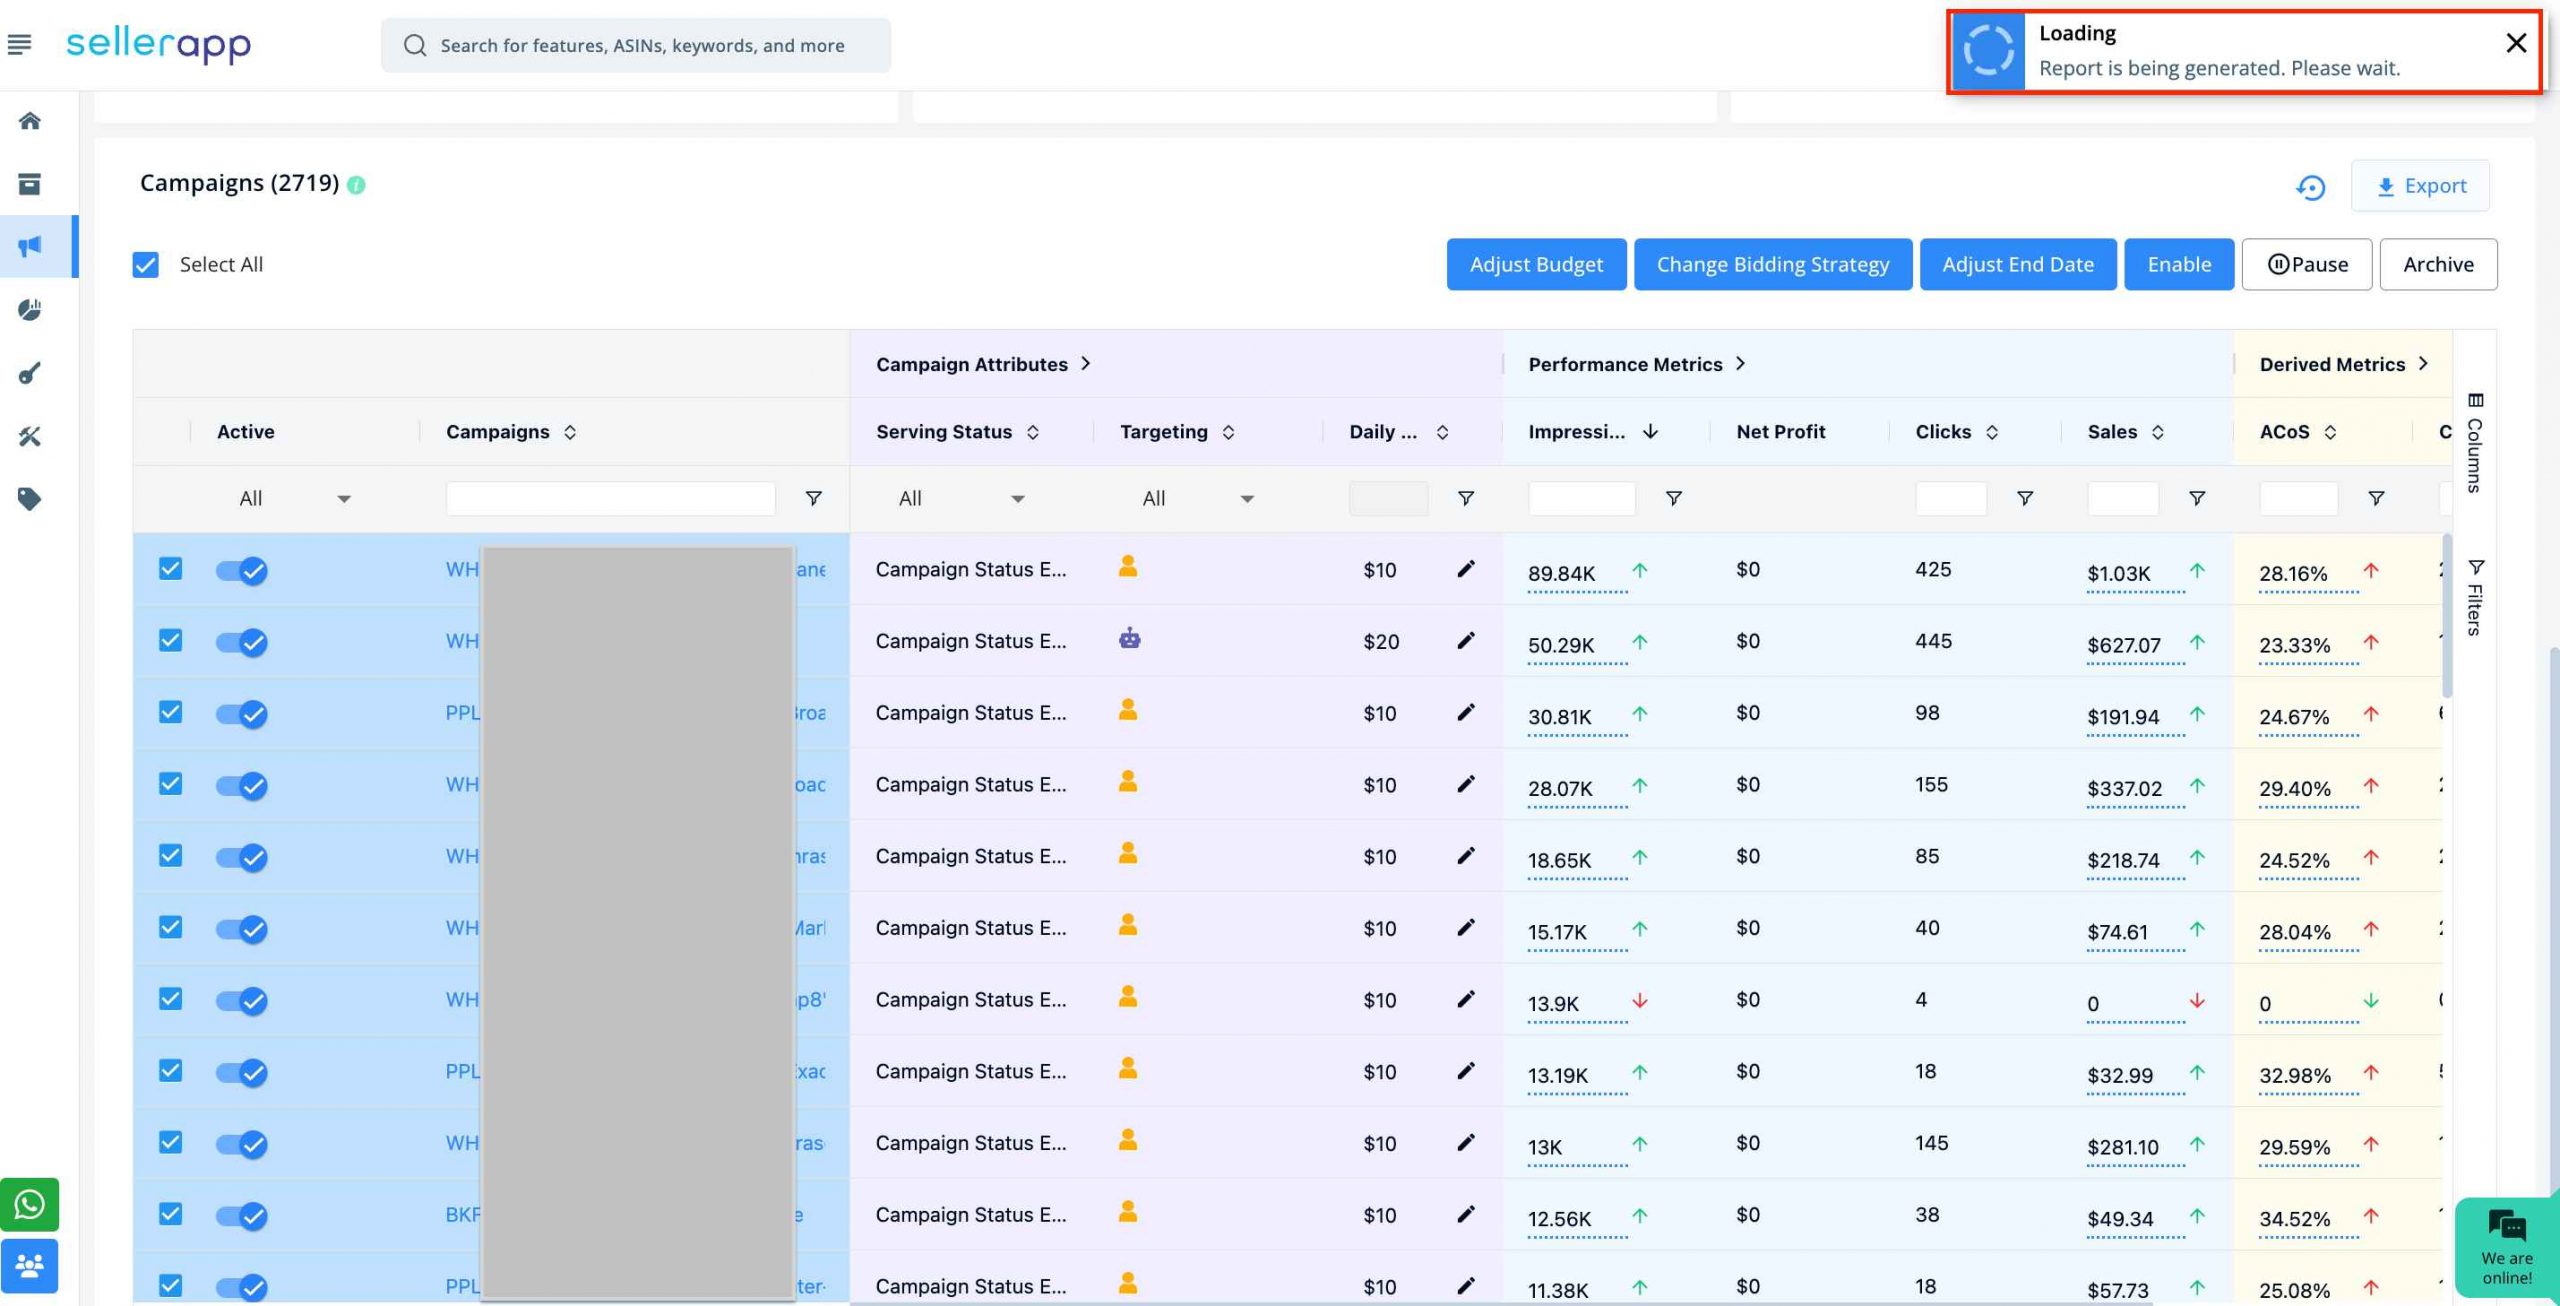Click the refresh history icon beside Export
This screenshot has width=2560, height=1306.
pyautogui.click(x=2310, y=187)
